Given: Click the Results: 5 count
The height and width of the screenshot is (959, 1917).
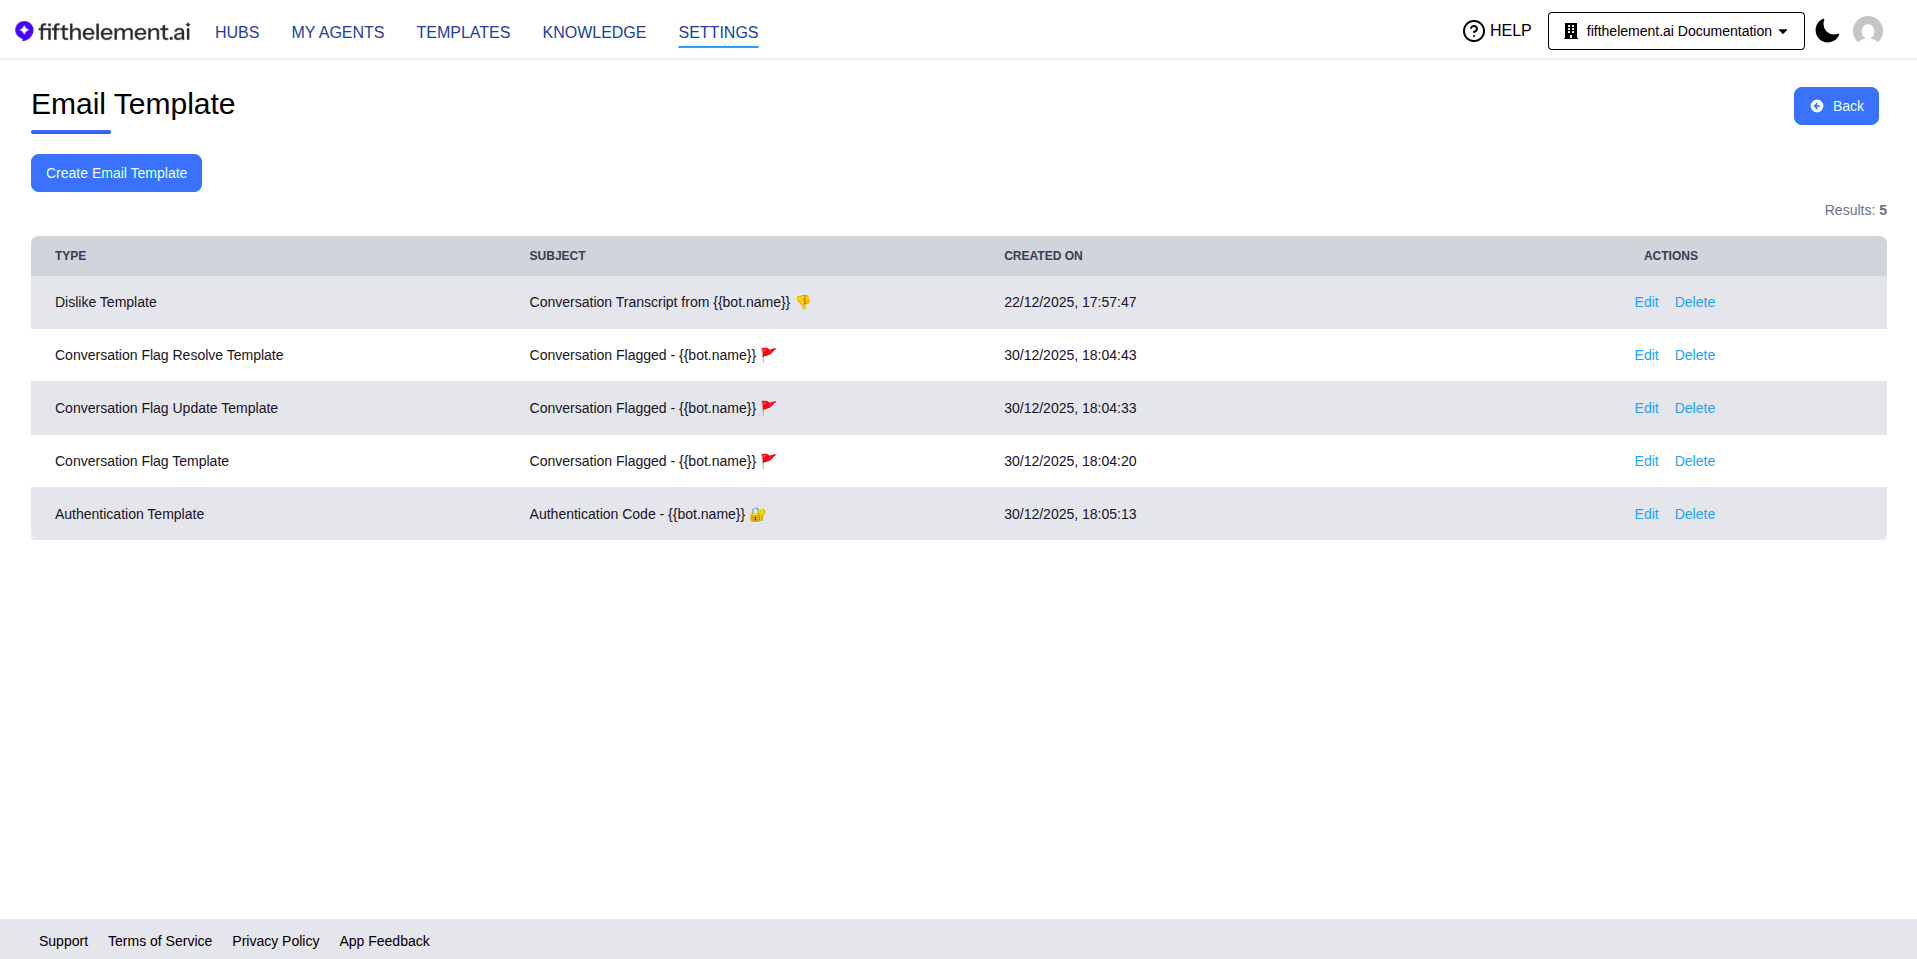Looking at the screenshot, I should point(1855,210).
